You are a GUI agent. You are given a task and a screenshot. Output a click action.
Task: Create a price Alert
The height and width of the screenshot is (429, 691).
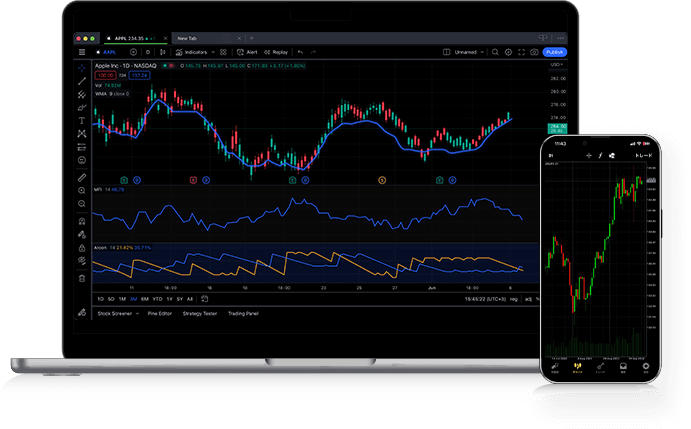click(247, 51)
